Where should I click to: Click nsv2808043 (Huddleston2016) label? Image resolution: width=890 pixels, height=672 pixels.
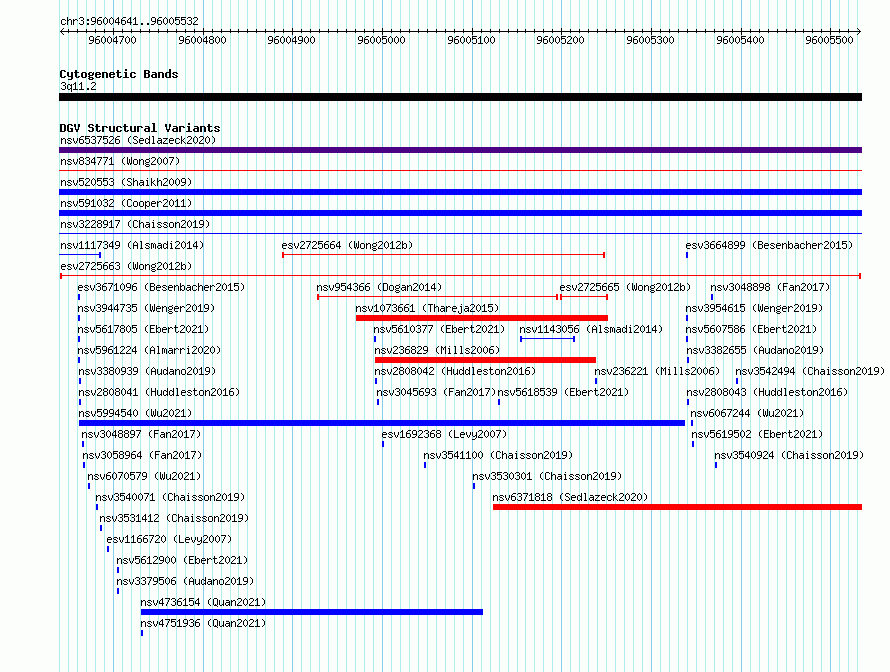point(767,392)
